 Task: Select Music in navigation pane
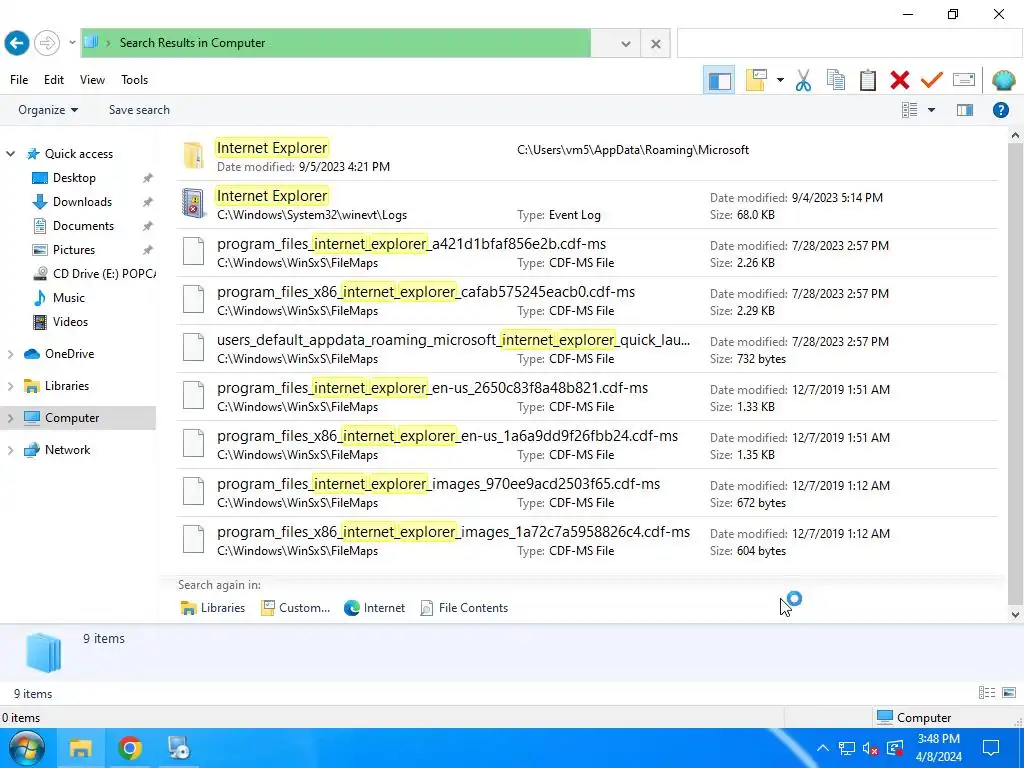tap(69, 298)
